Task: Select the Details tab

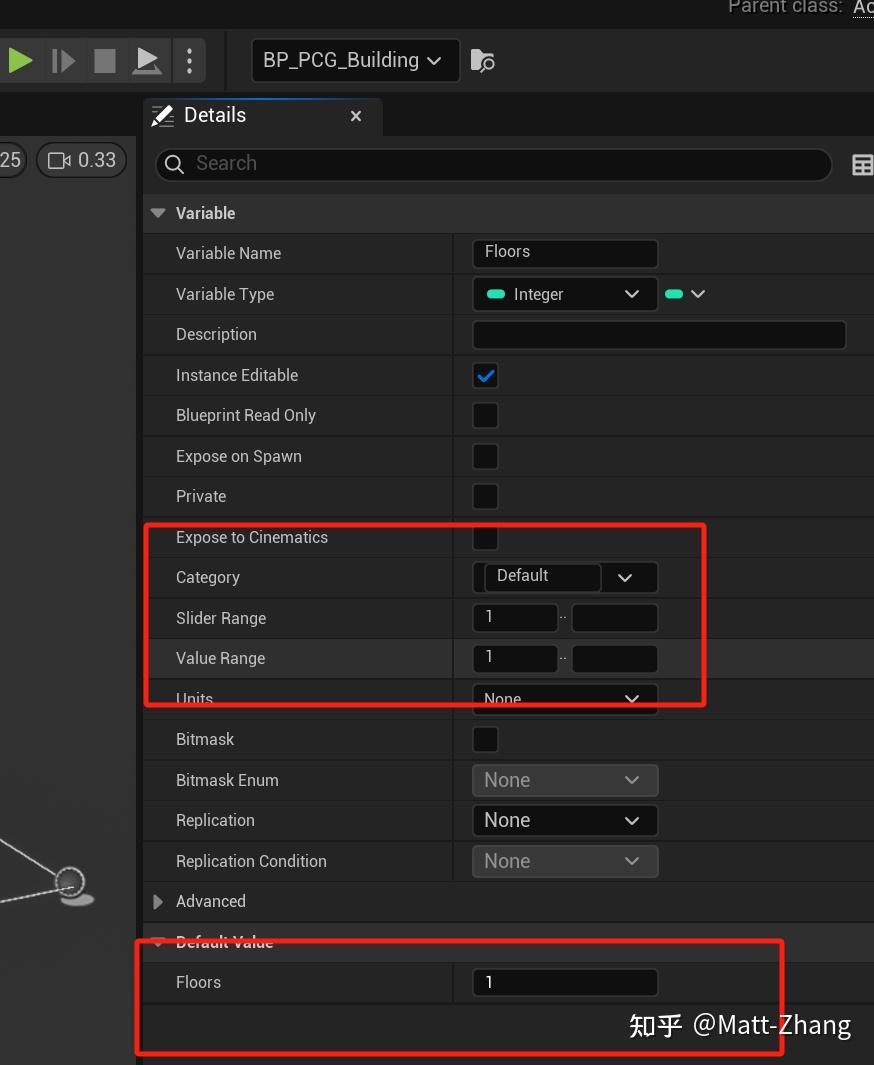Action: point(214,116)
